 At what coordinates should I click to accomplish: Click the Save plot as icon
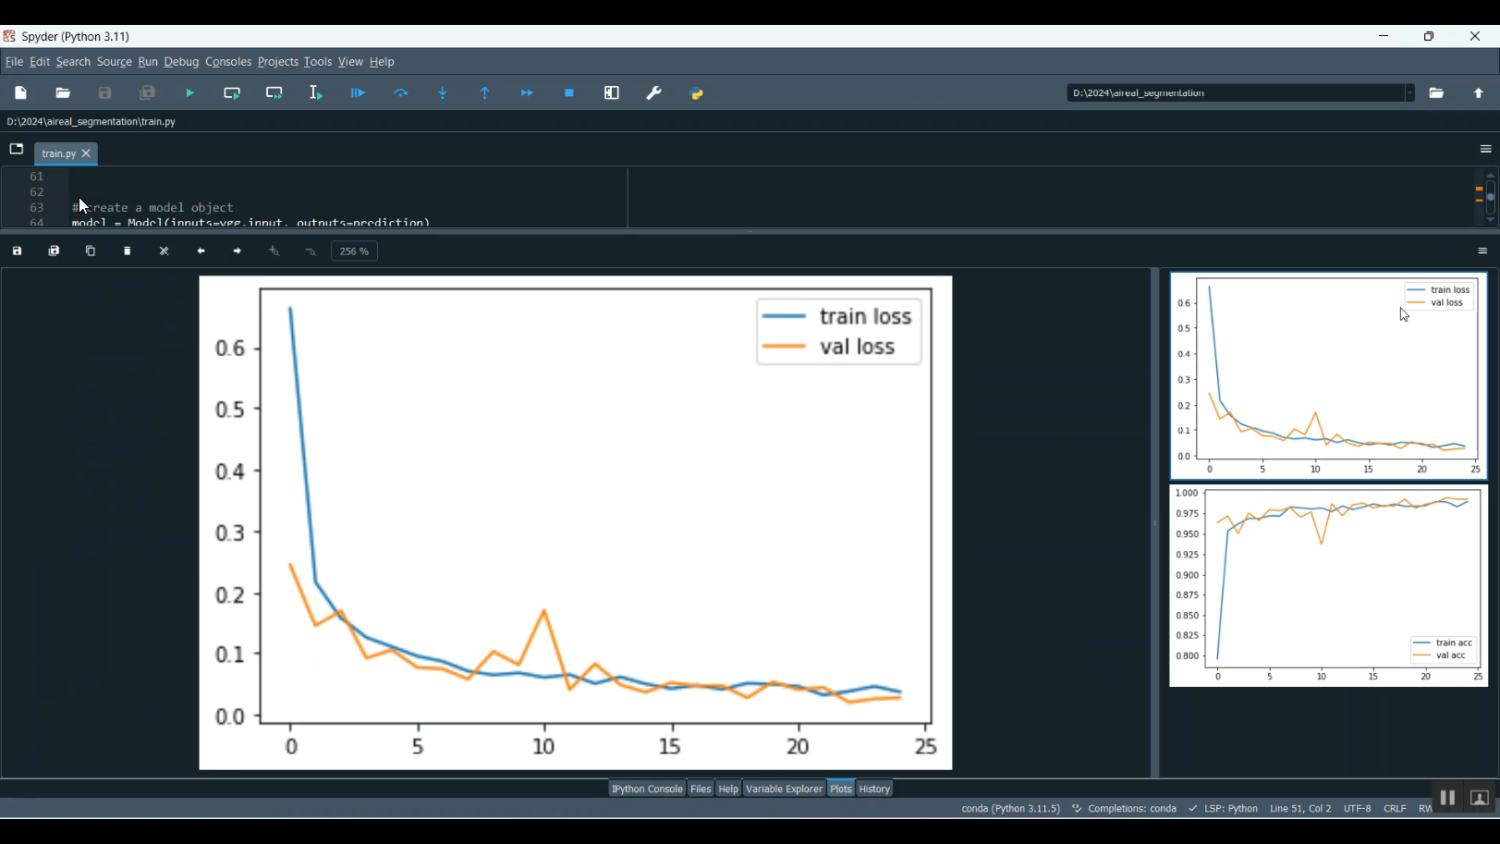pyautogui.click(x=17, y=251)
